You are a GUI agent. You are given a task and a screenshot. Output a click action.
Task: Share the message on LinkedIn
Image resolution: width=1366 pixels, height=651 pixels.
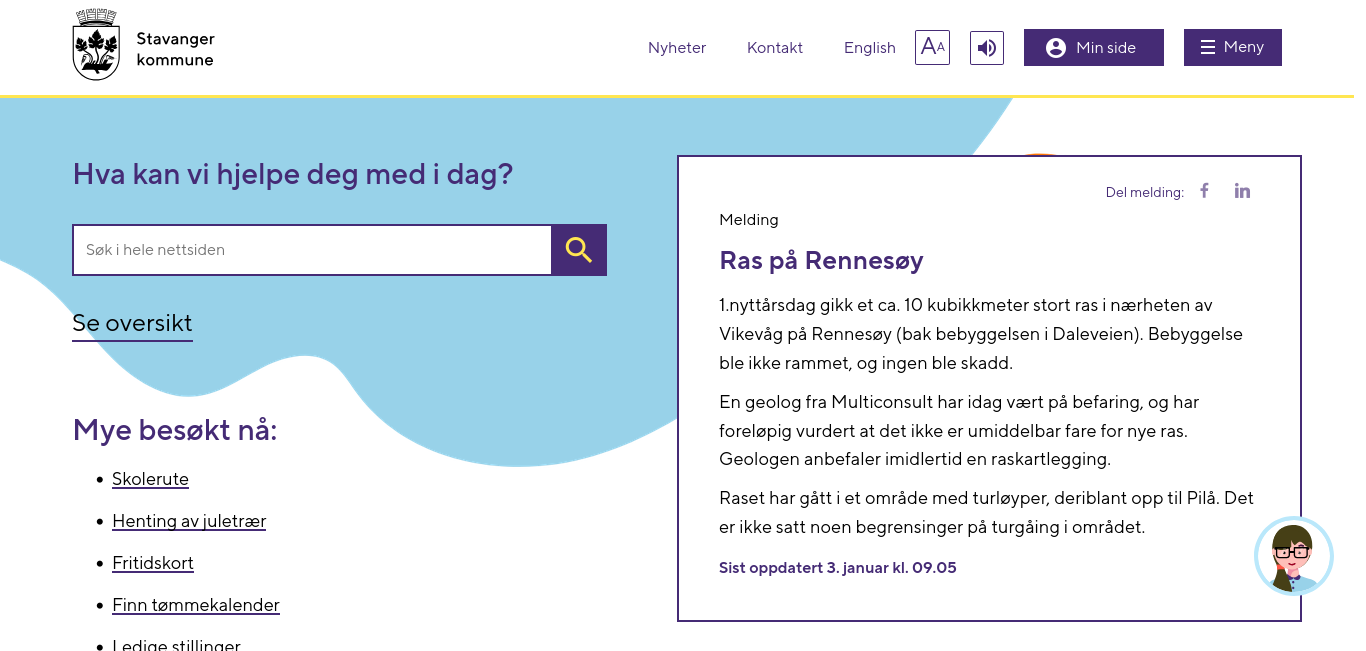click(1242, 191)
